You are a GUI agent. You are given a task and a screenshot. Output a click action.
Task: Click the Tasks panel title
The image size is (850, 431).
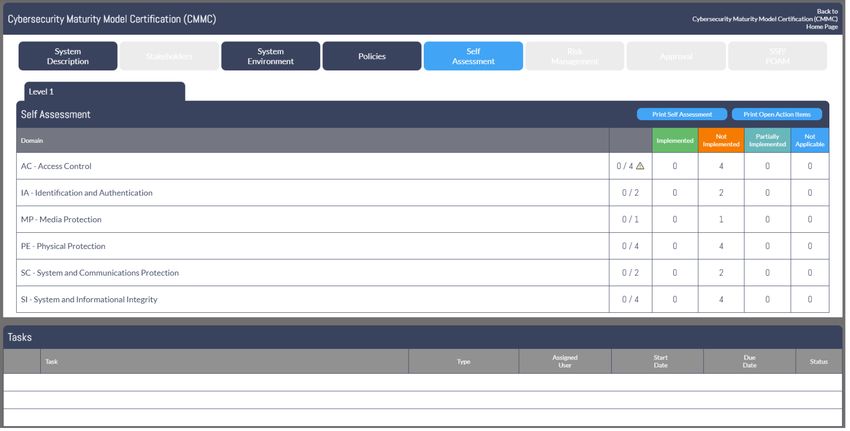pos(20,337)
